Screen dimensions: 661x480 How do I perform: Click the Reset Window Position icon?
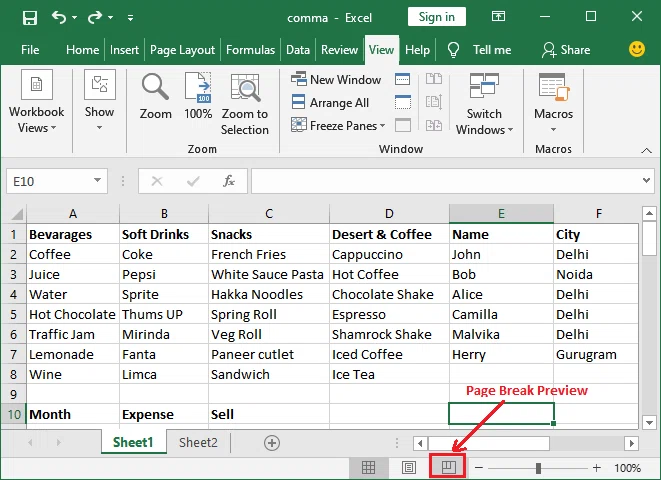[x=434, y=126]
